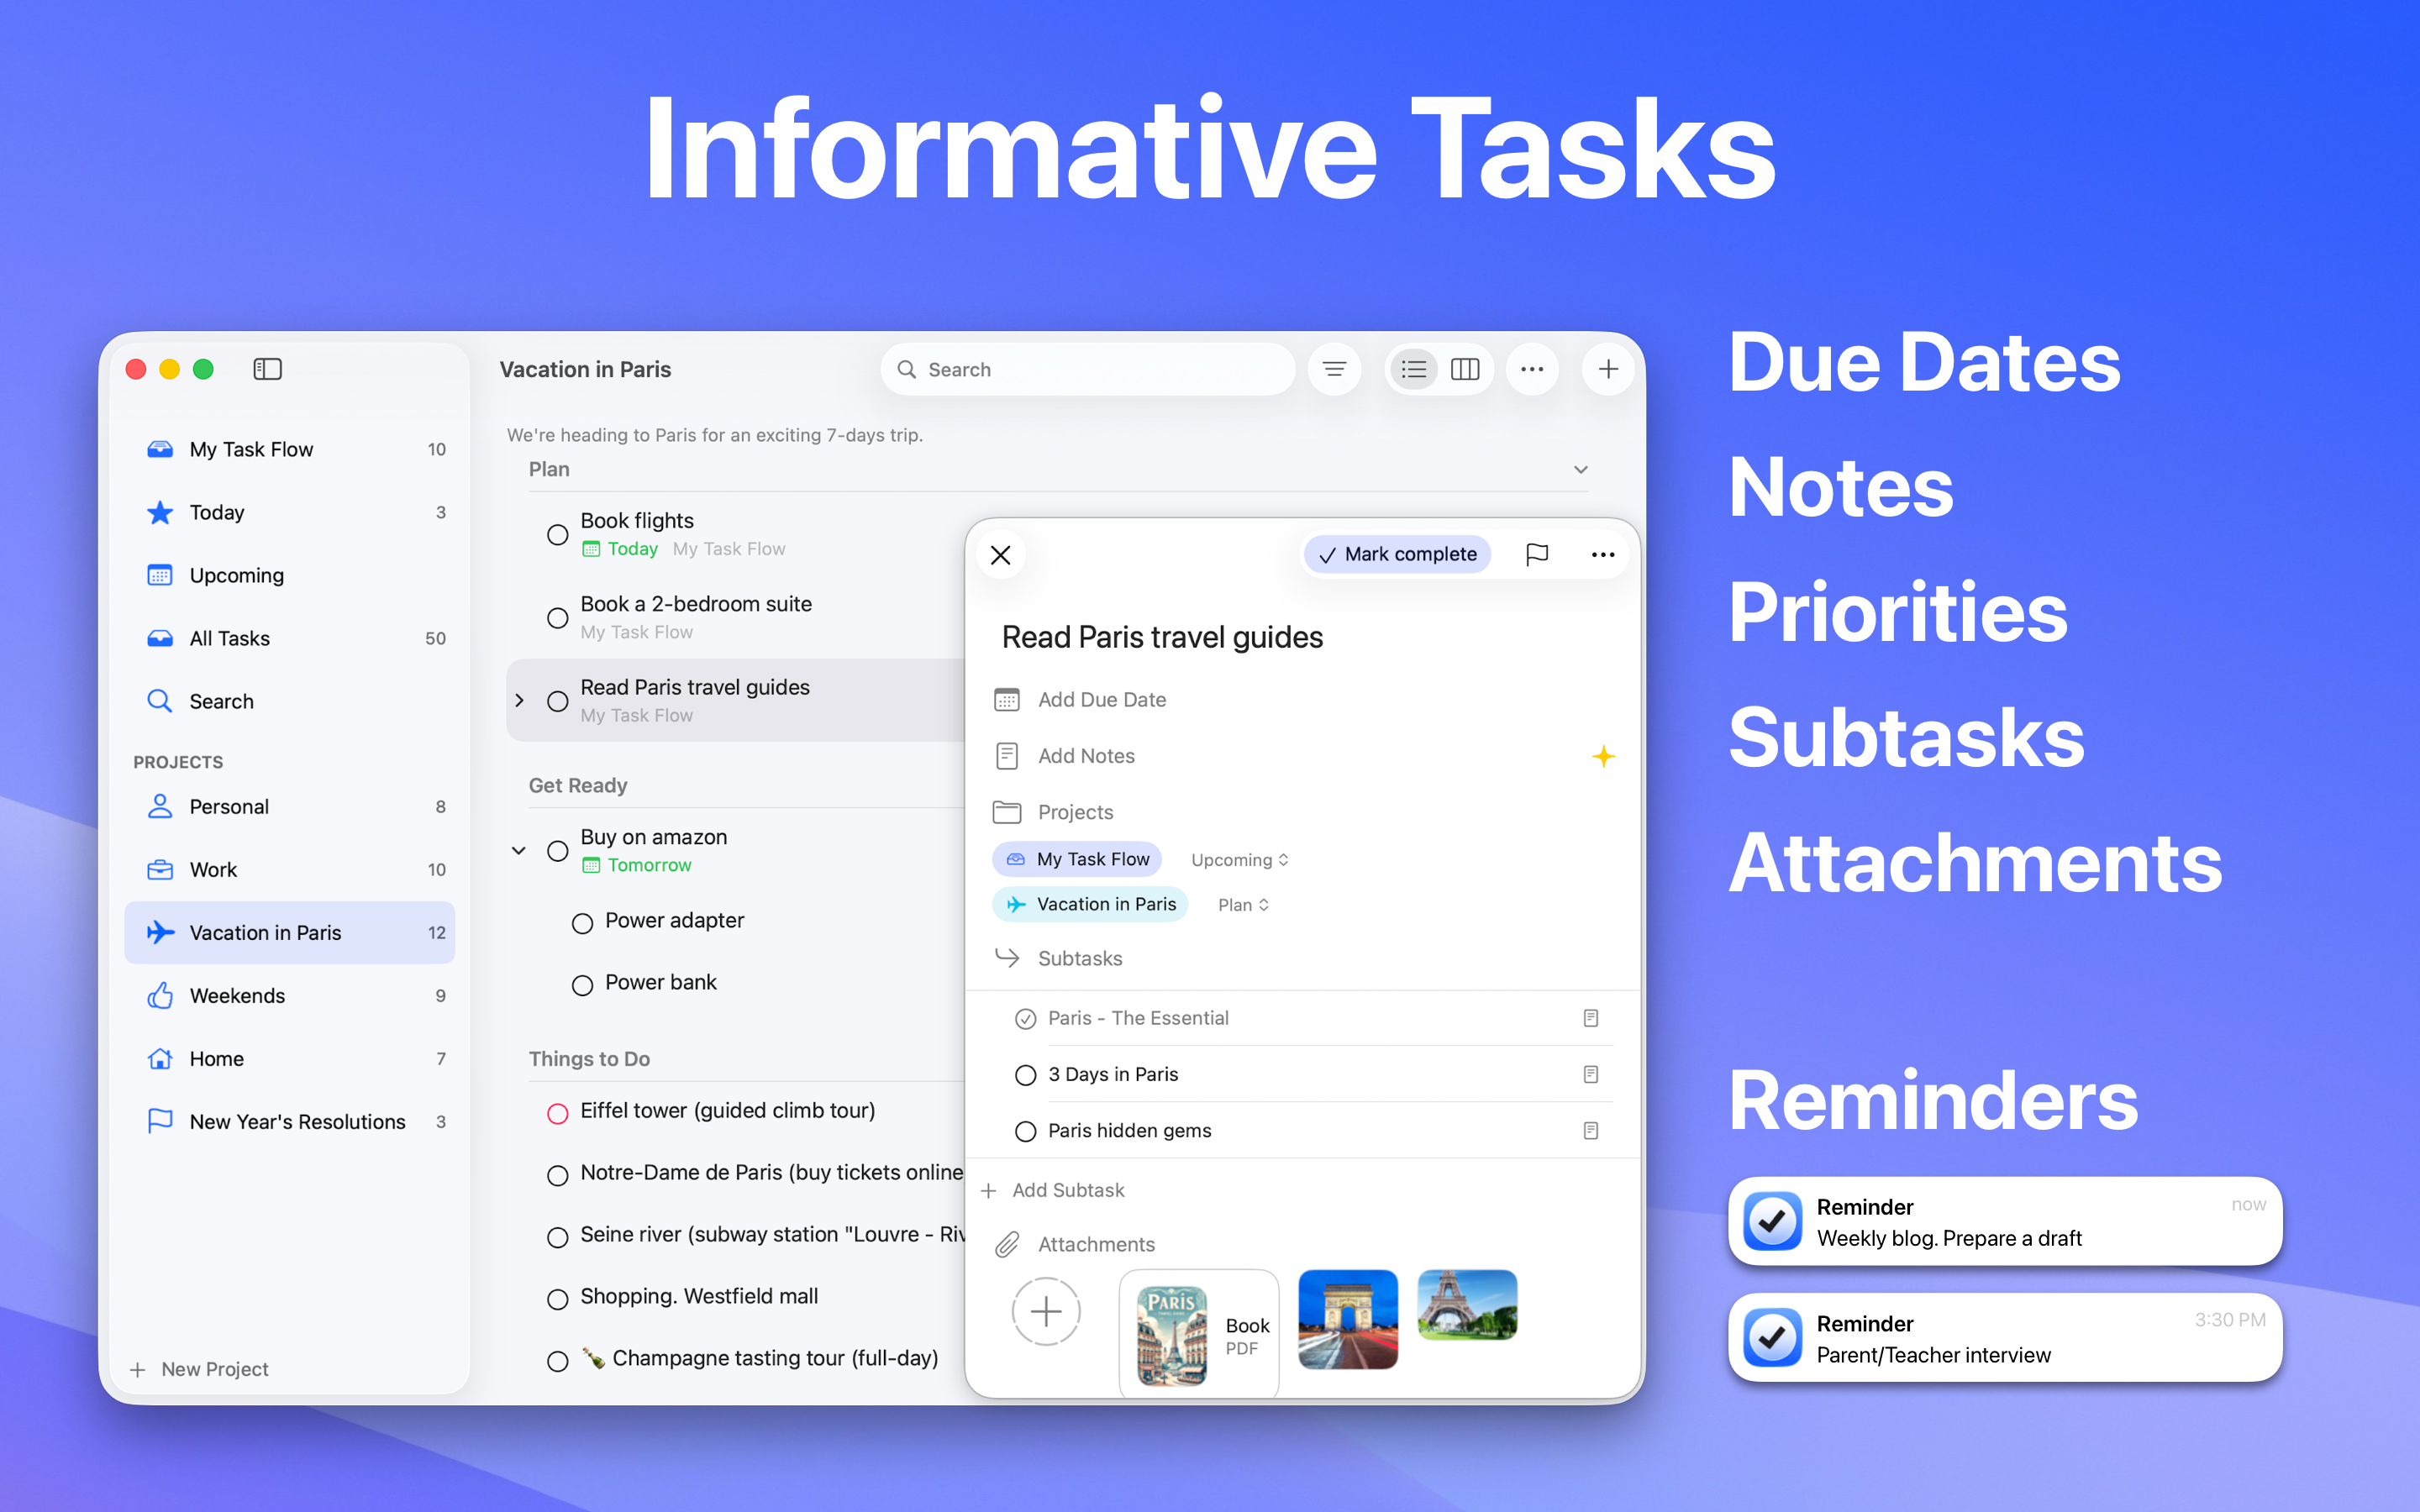The image size is (2420, 1512).
Task: Open Search in the sidebar
Action: 290,701
